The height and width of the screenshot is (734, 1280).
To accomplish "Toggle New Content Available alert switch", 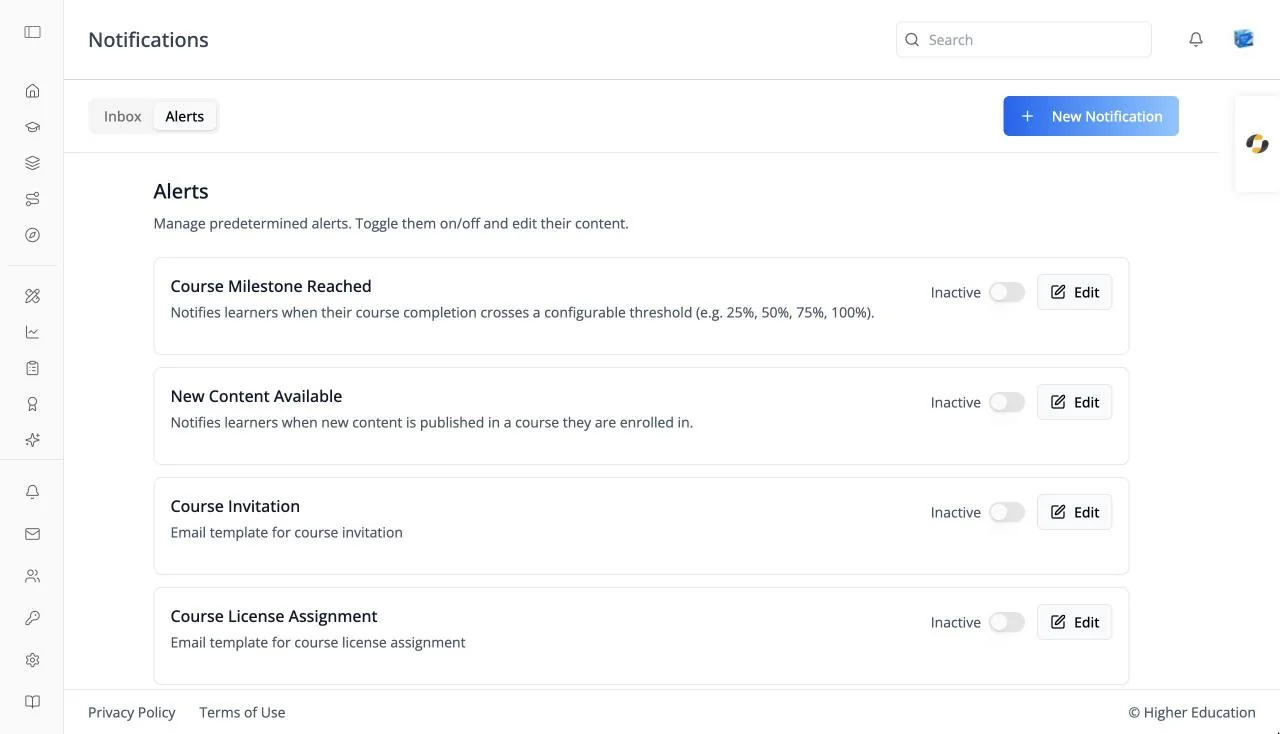I will point(1007,402).
